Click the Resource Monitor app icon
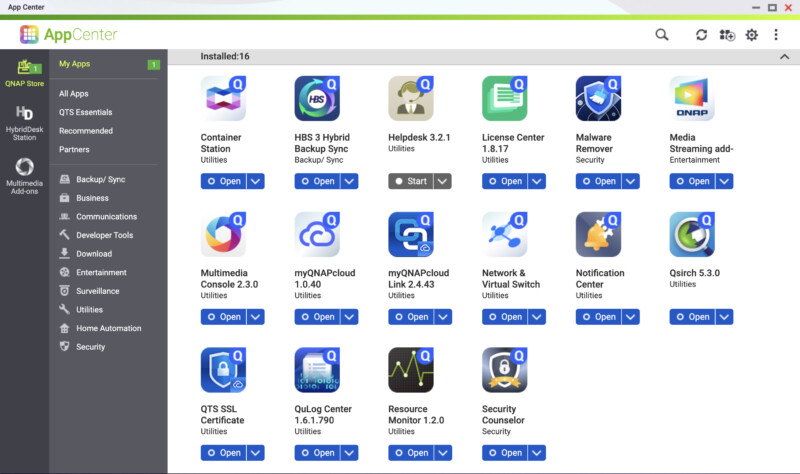The image size is (800, 474). pyautogui.click(x=411, y=370)
